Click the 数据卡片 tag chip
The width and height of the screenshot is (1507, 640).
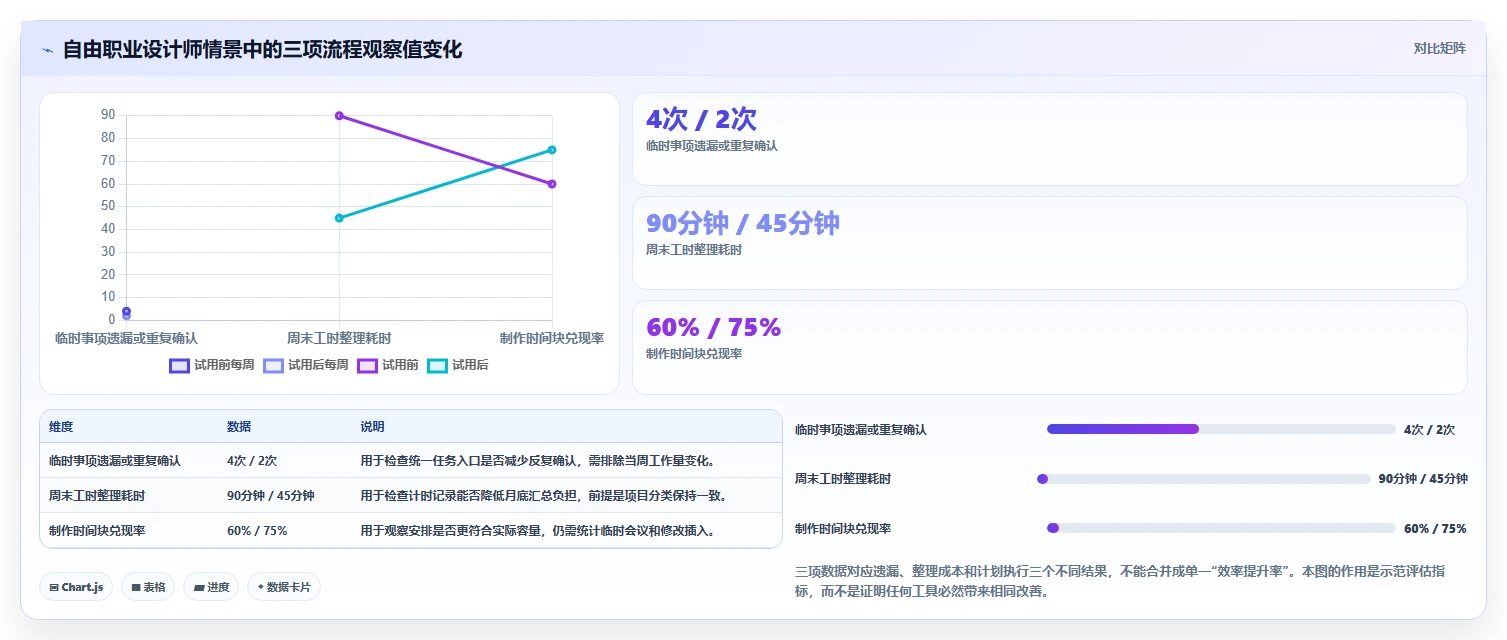pos(284,587)
